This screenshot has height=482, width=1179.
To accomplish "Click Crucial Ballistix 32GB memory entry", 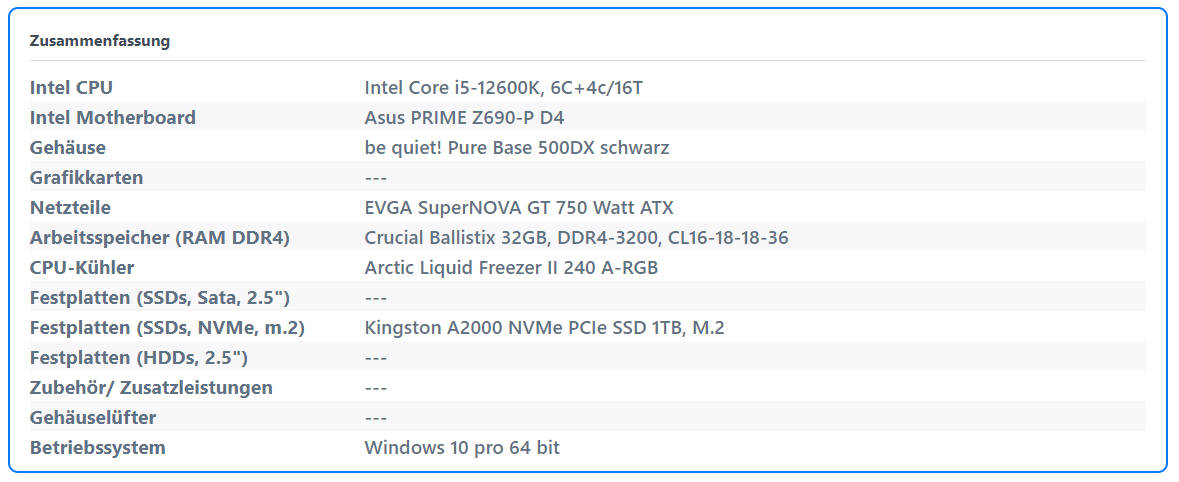I will point(577,238).
